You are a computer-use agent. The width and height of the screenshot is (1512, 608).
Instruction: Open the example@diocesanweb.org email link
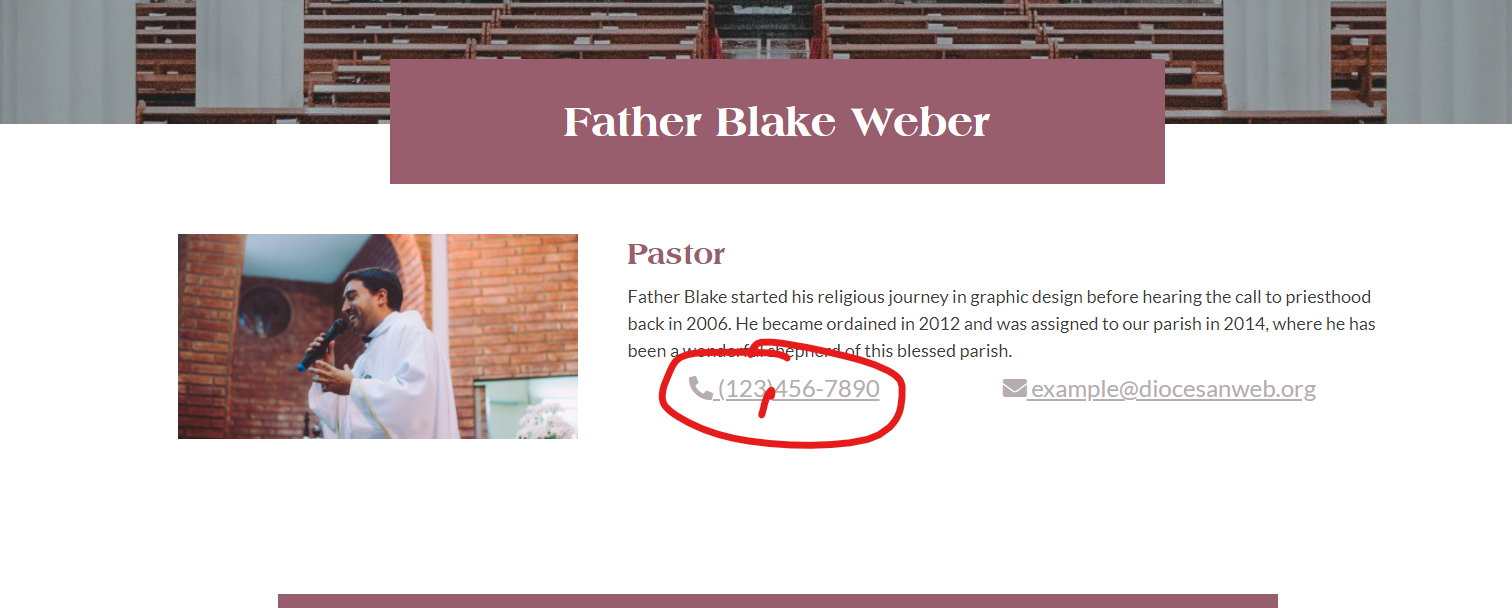1172,389
